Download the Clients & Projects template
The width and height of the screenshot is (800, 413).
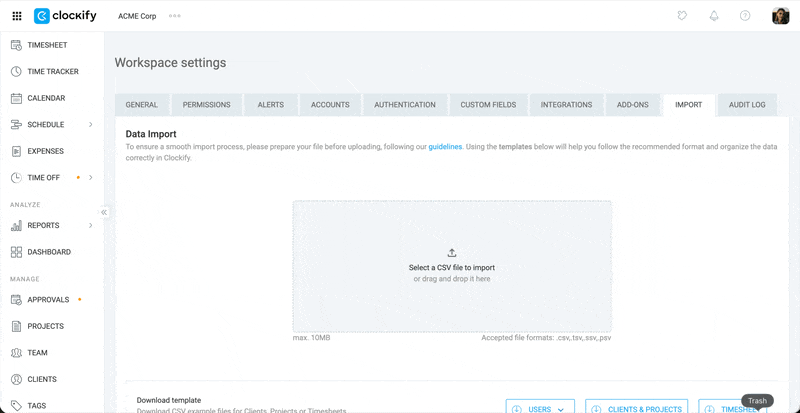coord(637,408)
